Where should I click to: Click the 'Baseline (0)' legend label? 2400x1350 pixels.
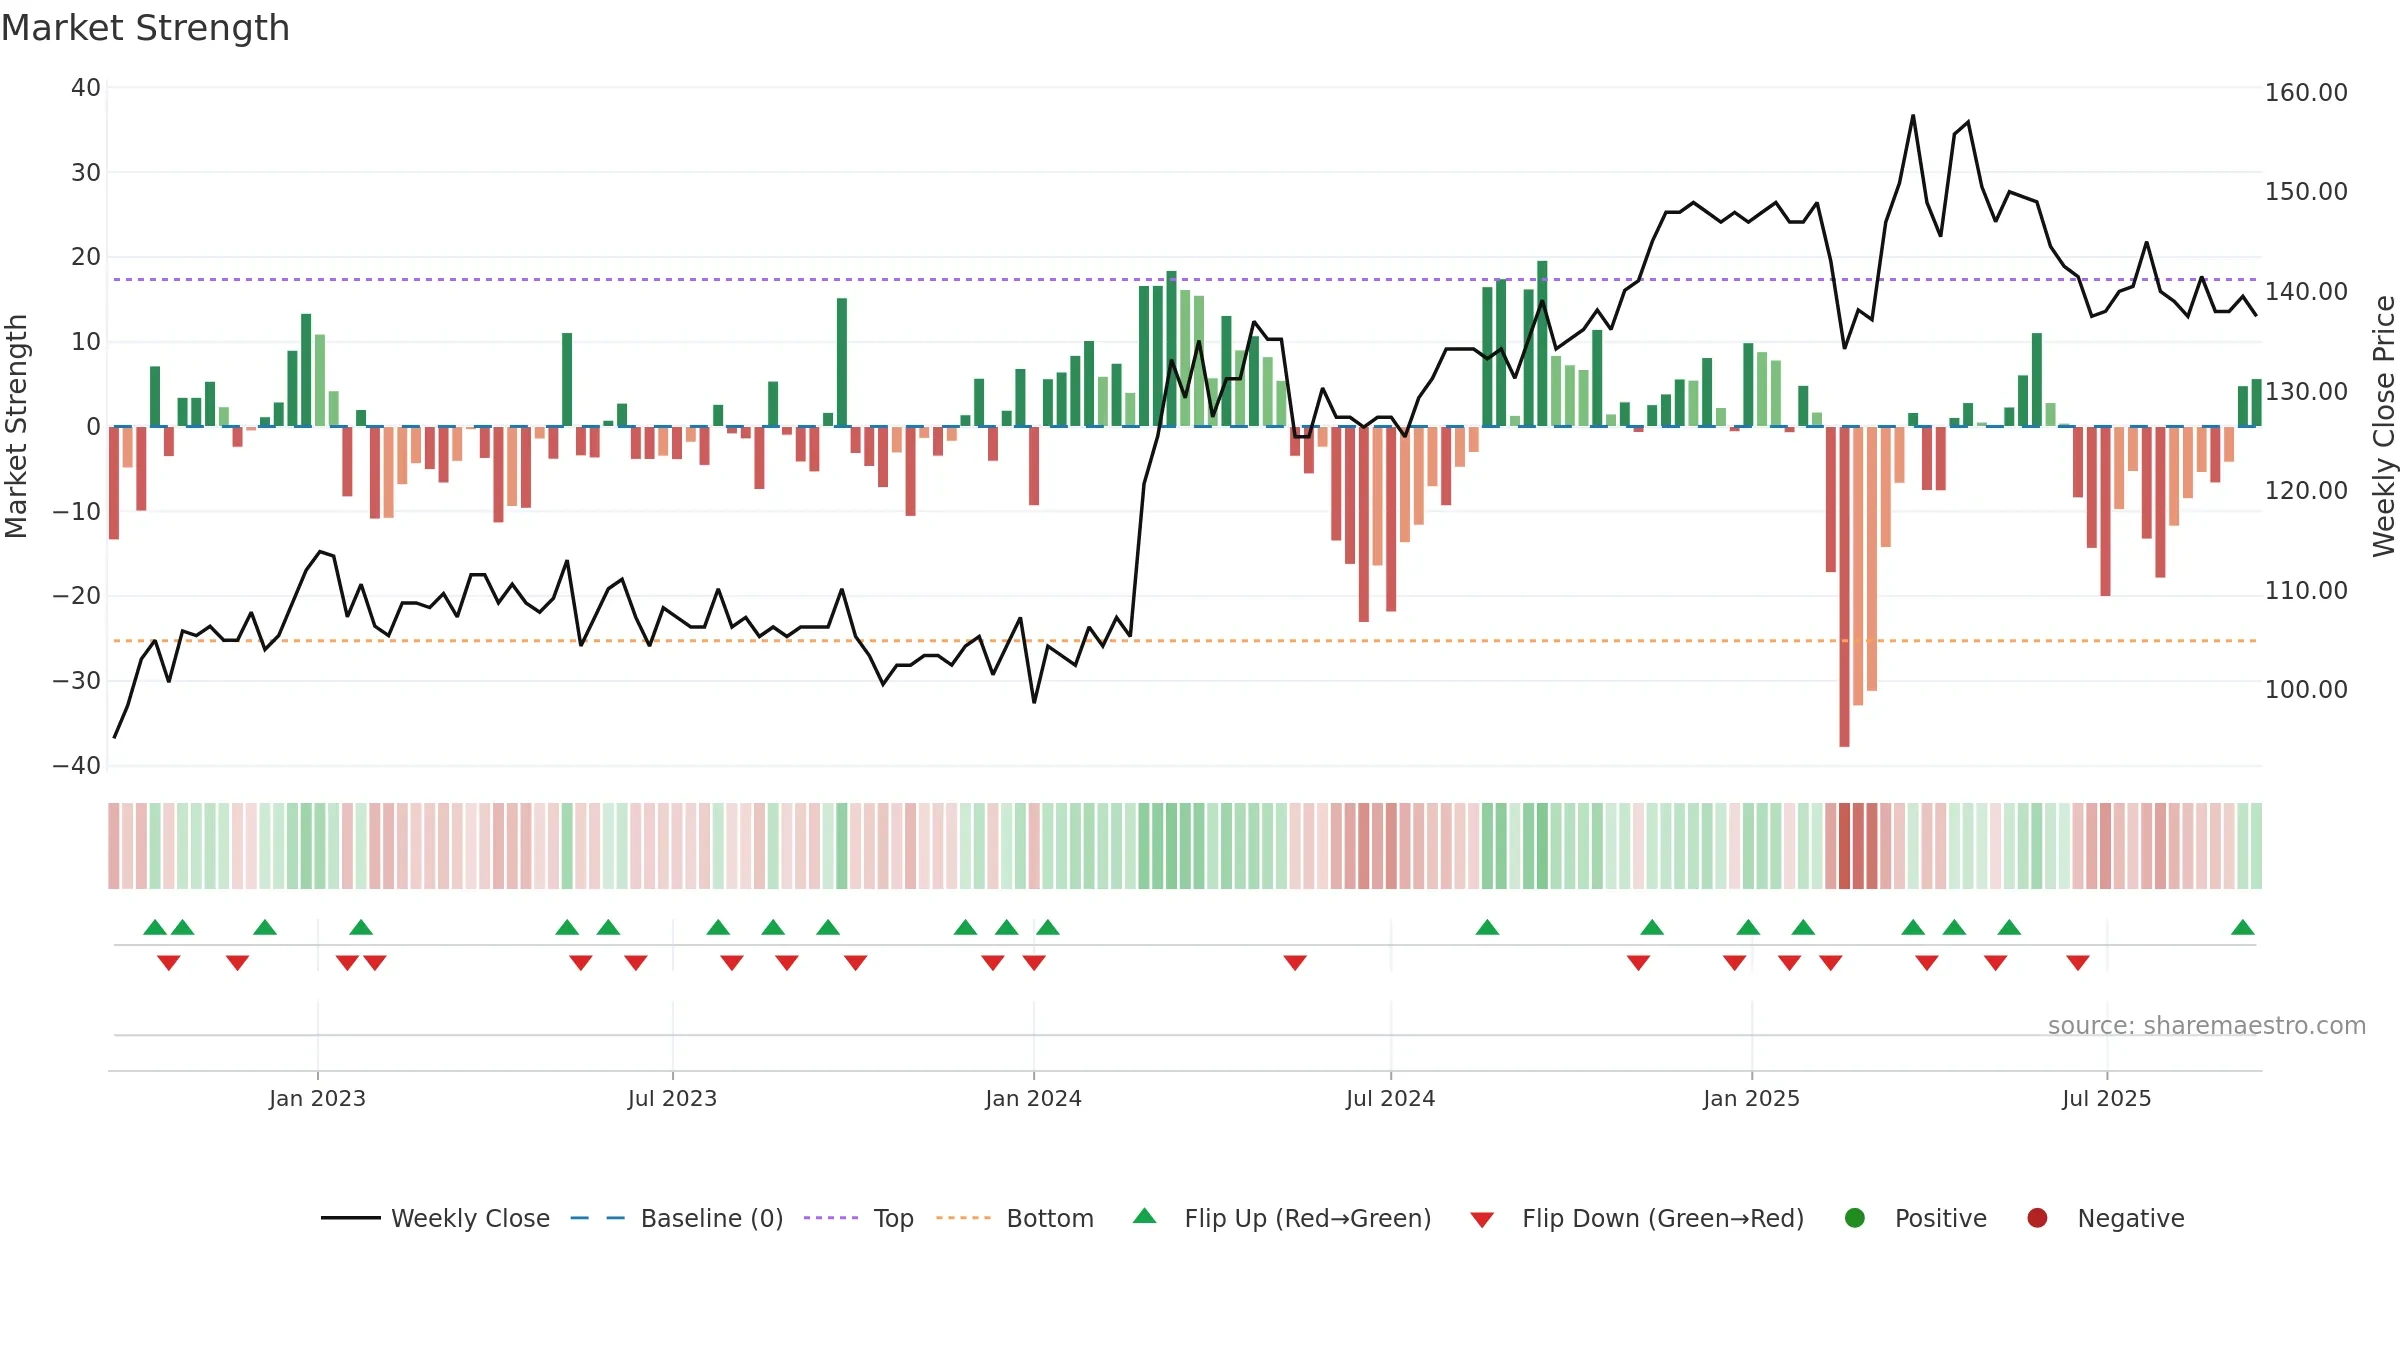pyautogui.click(x=712, y=1219)
